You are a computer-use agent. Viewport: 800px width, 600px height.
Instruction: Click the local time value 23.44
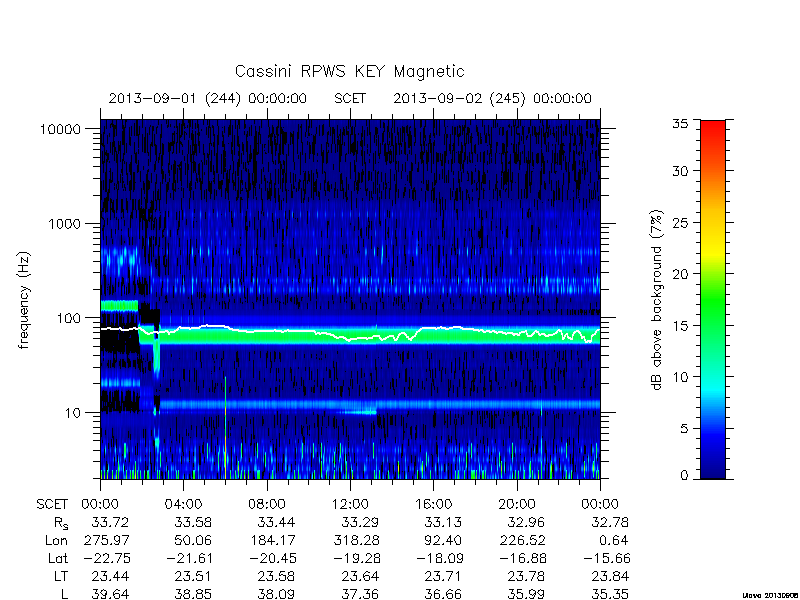[110, 577]
